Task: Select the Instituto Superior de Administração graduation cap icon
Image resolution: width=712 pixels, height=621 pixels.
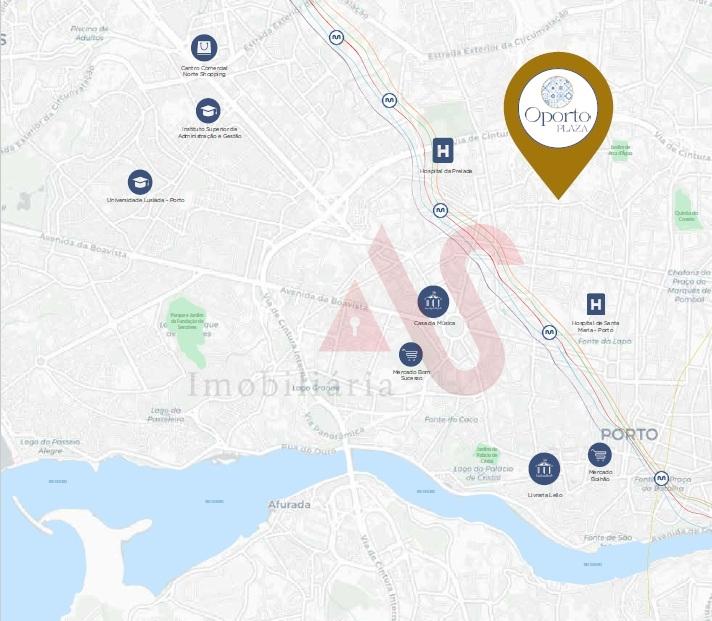Action: click(208, 111)
